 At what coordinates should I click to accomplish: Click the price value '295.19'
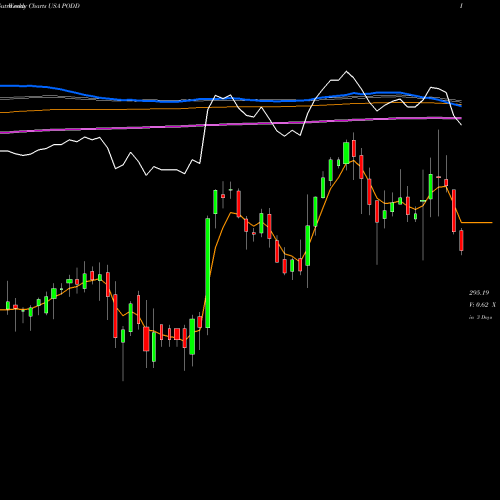(x=479, y=293)
